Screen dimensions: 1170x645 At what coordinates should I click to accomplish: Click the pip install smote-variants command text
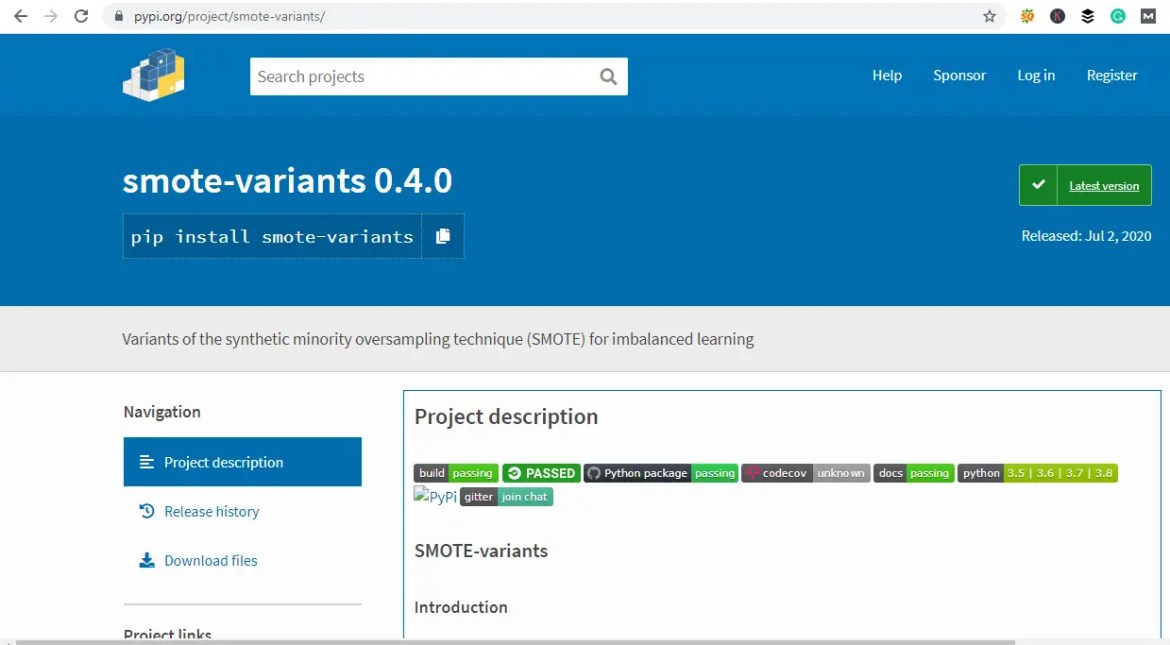pyautogui.click(x=272, y=237)
